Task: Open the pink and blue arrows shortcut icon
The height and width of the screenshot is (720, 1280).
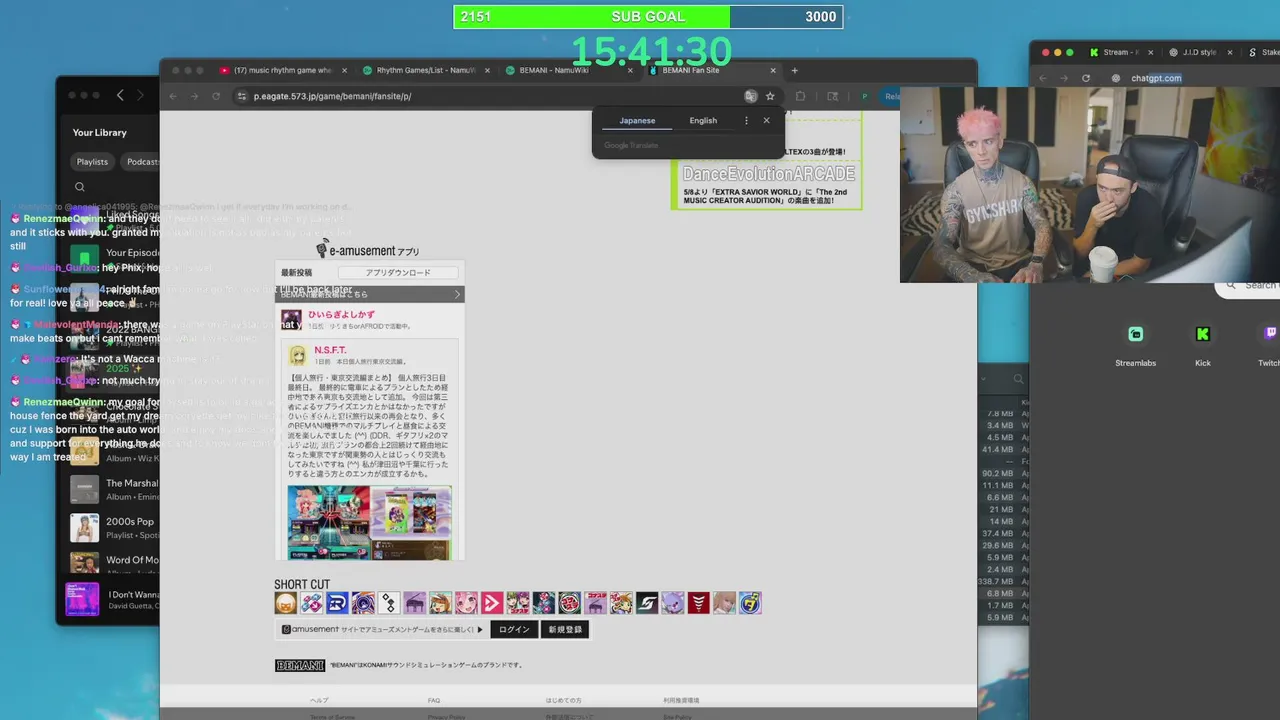Action: pos(312,603)
